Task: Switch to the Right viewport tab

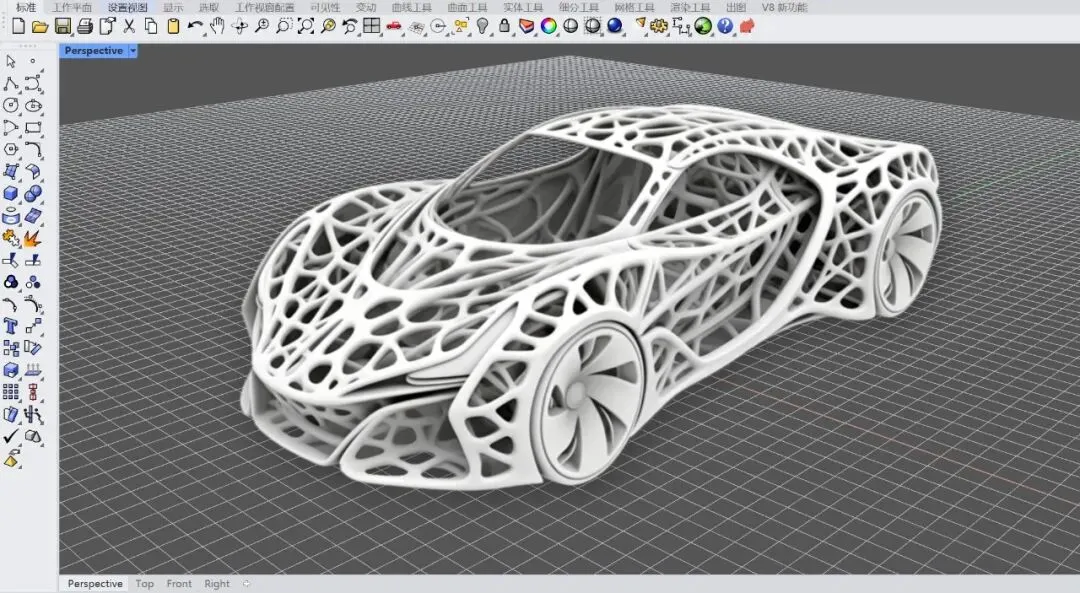Action: click(217, 583)
